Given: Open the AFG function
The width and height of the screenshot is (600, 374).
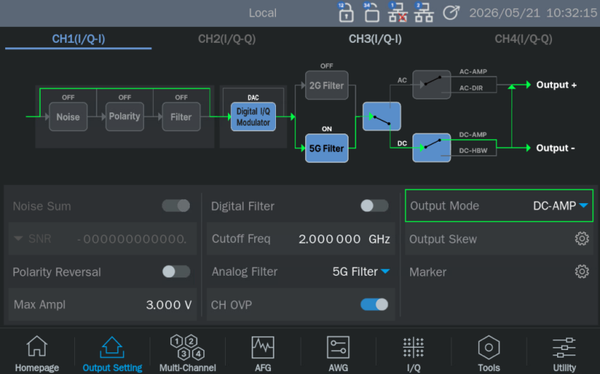Looking at the screenshot, I should [263, 353].
